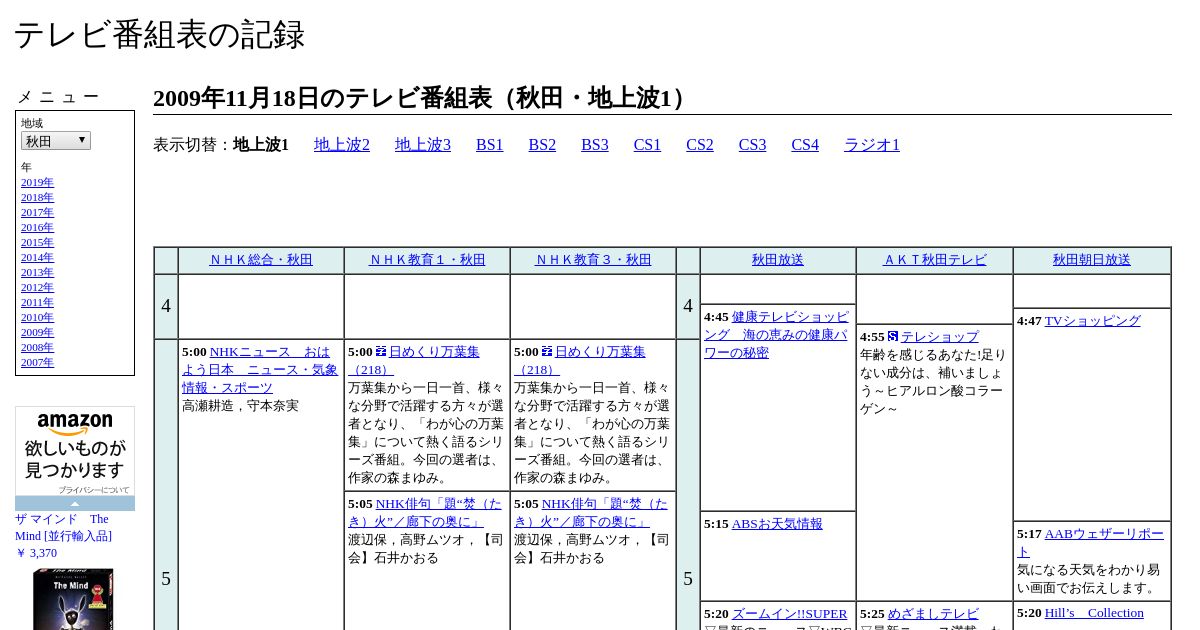
Task: Open the NHKニュース おはよう日本 program
Action: [x=260, y=370]
